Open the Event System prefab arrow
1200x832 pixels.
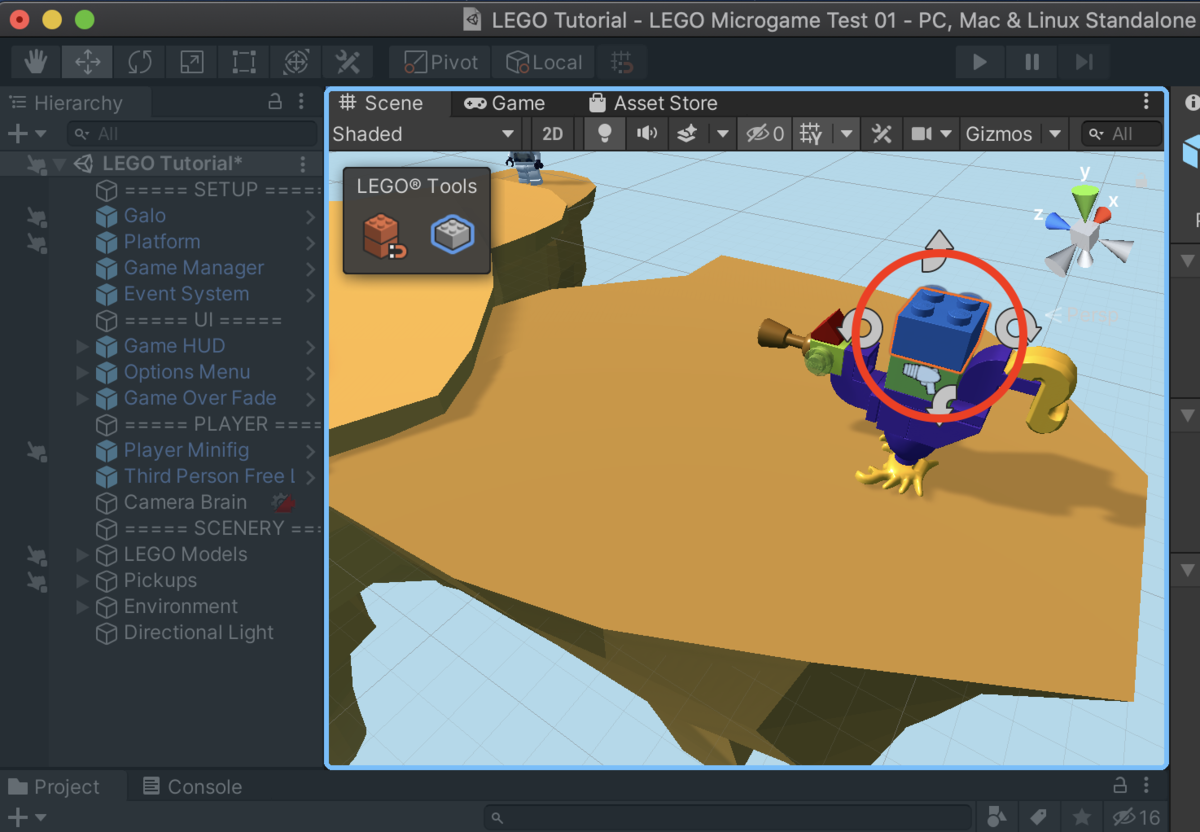310,294
